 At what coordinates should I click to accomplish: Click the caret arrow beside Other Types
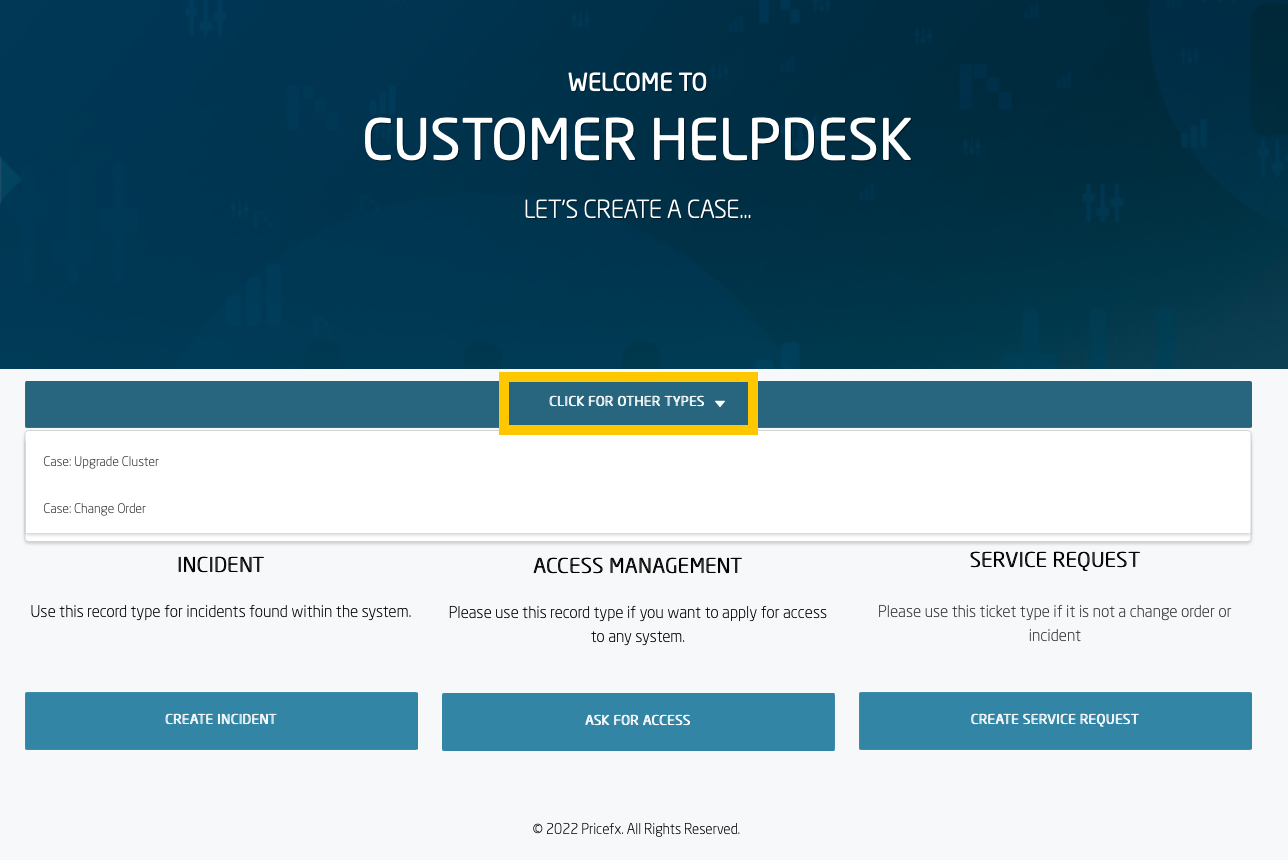pyautogui.click(x=720, y=403)
